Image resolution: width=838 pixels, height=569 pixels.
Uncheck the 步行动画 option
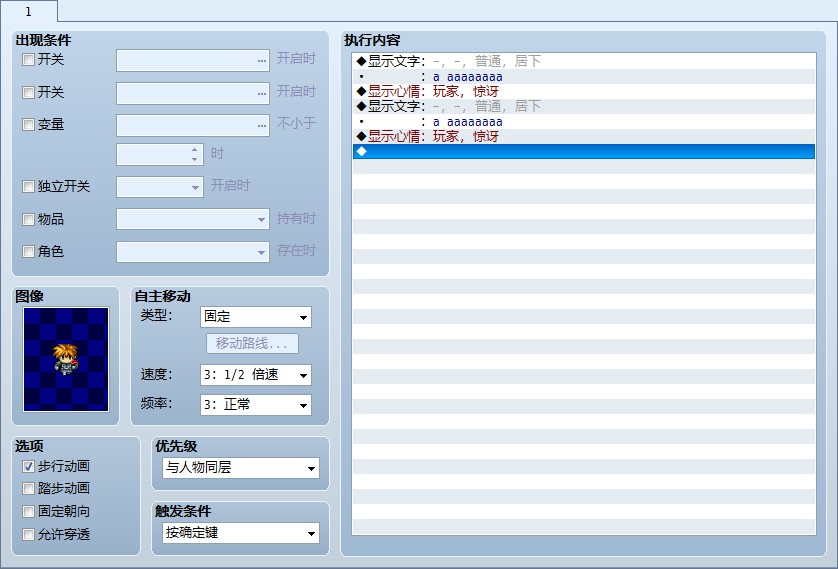pyautogui.click(x=28, y=466)
